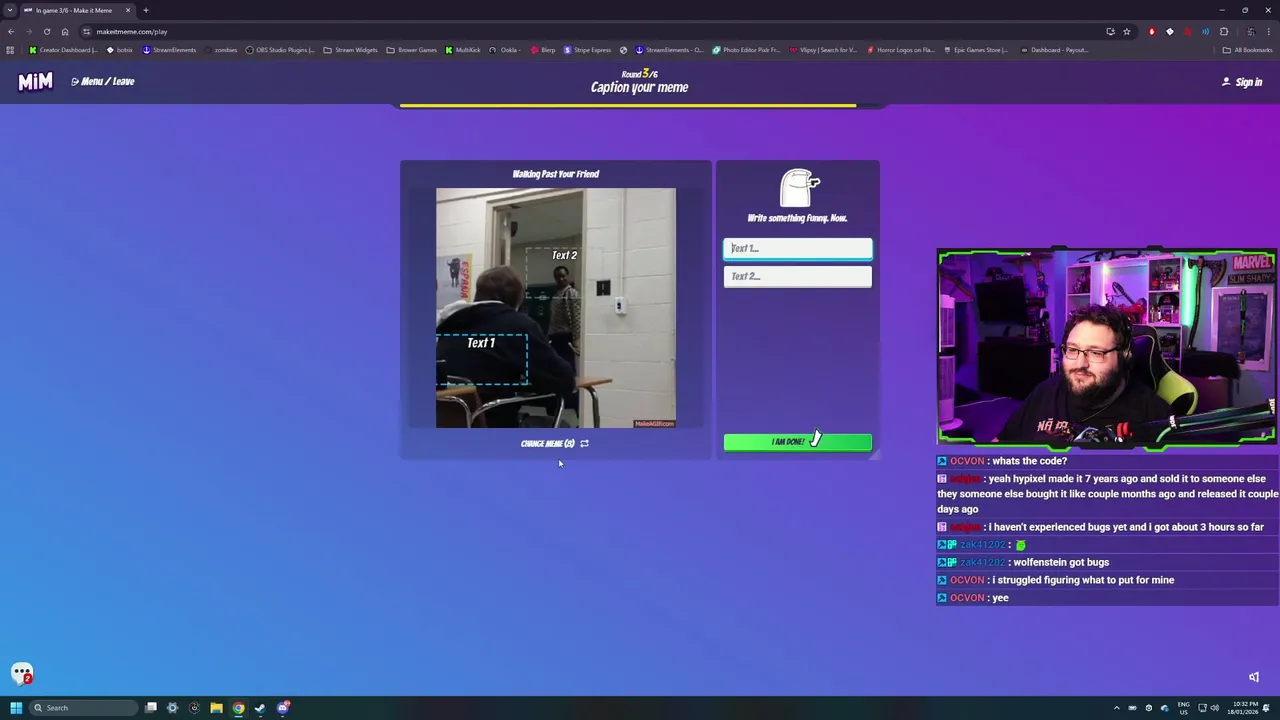Open the Ookla bookmark
Viewport: 1280px width, 720px height.
(x=506, y=50)
